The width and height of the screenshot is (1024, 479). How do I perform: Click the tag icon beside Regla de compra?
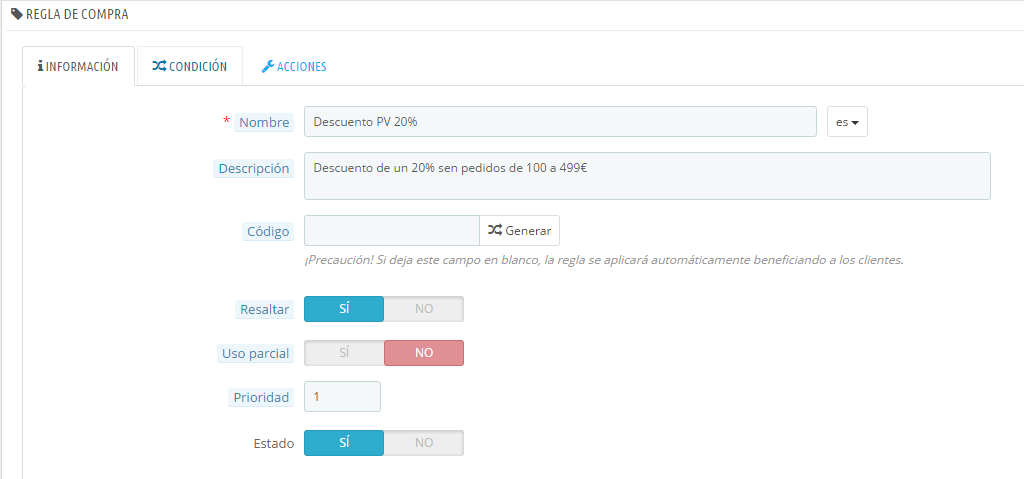tap(17, 14)
